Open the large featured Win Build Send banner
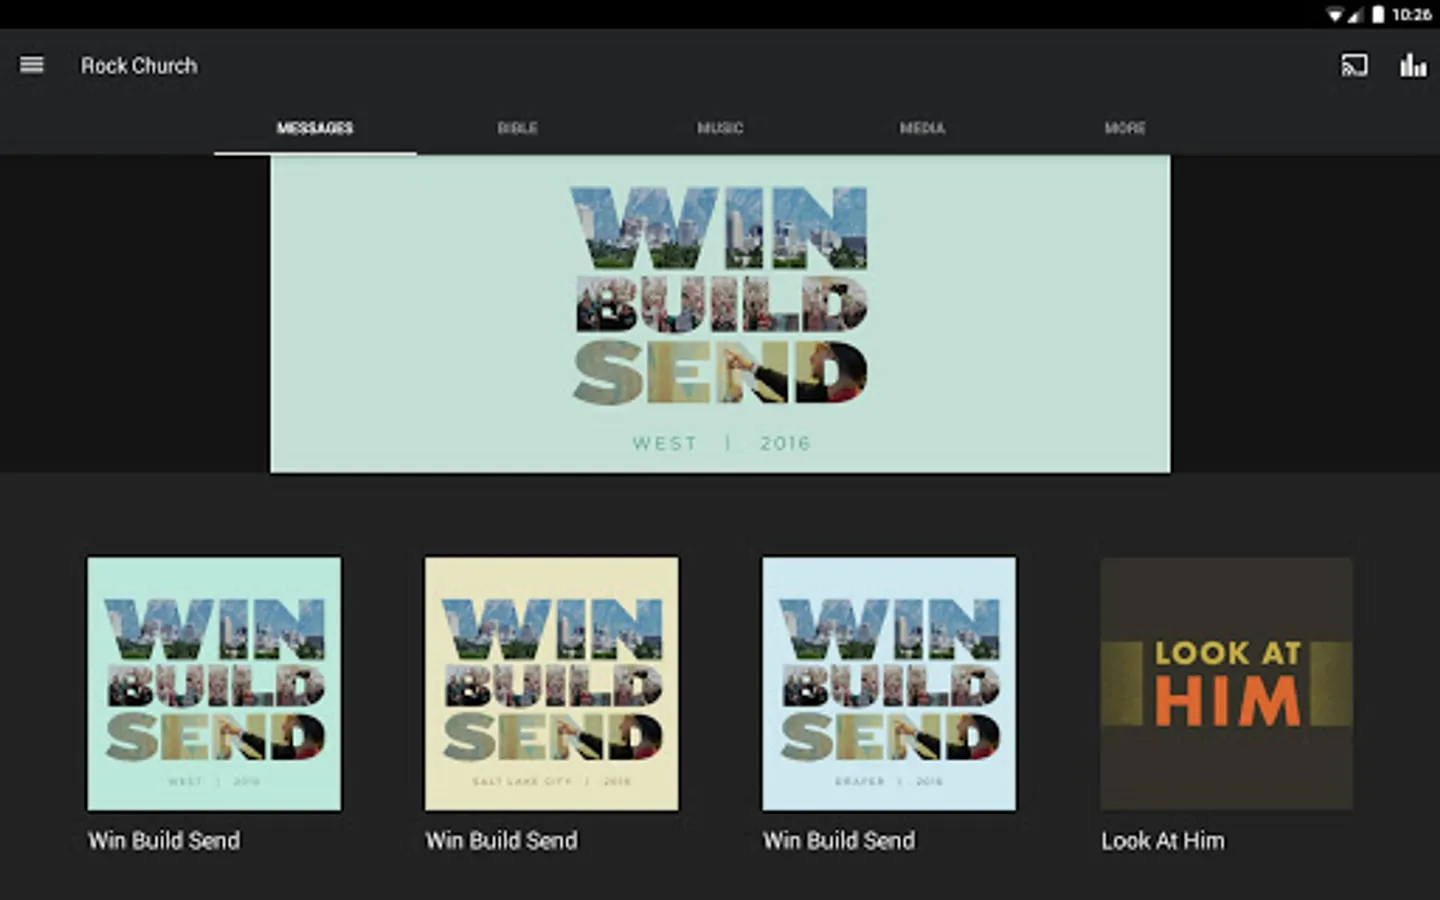This screenshot has height=900, width=1440. [720, 314]
